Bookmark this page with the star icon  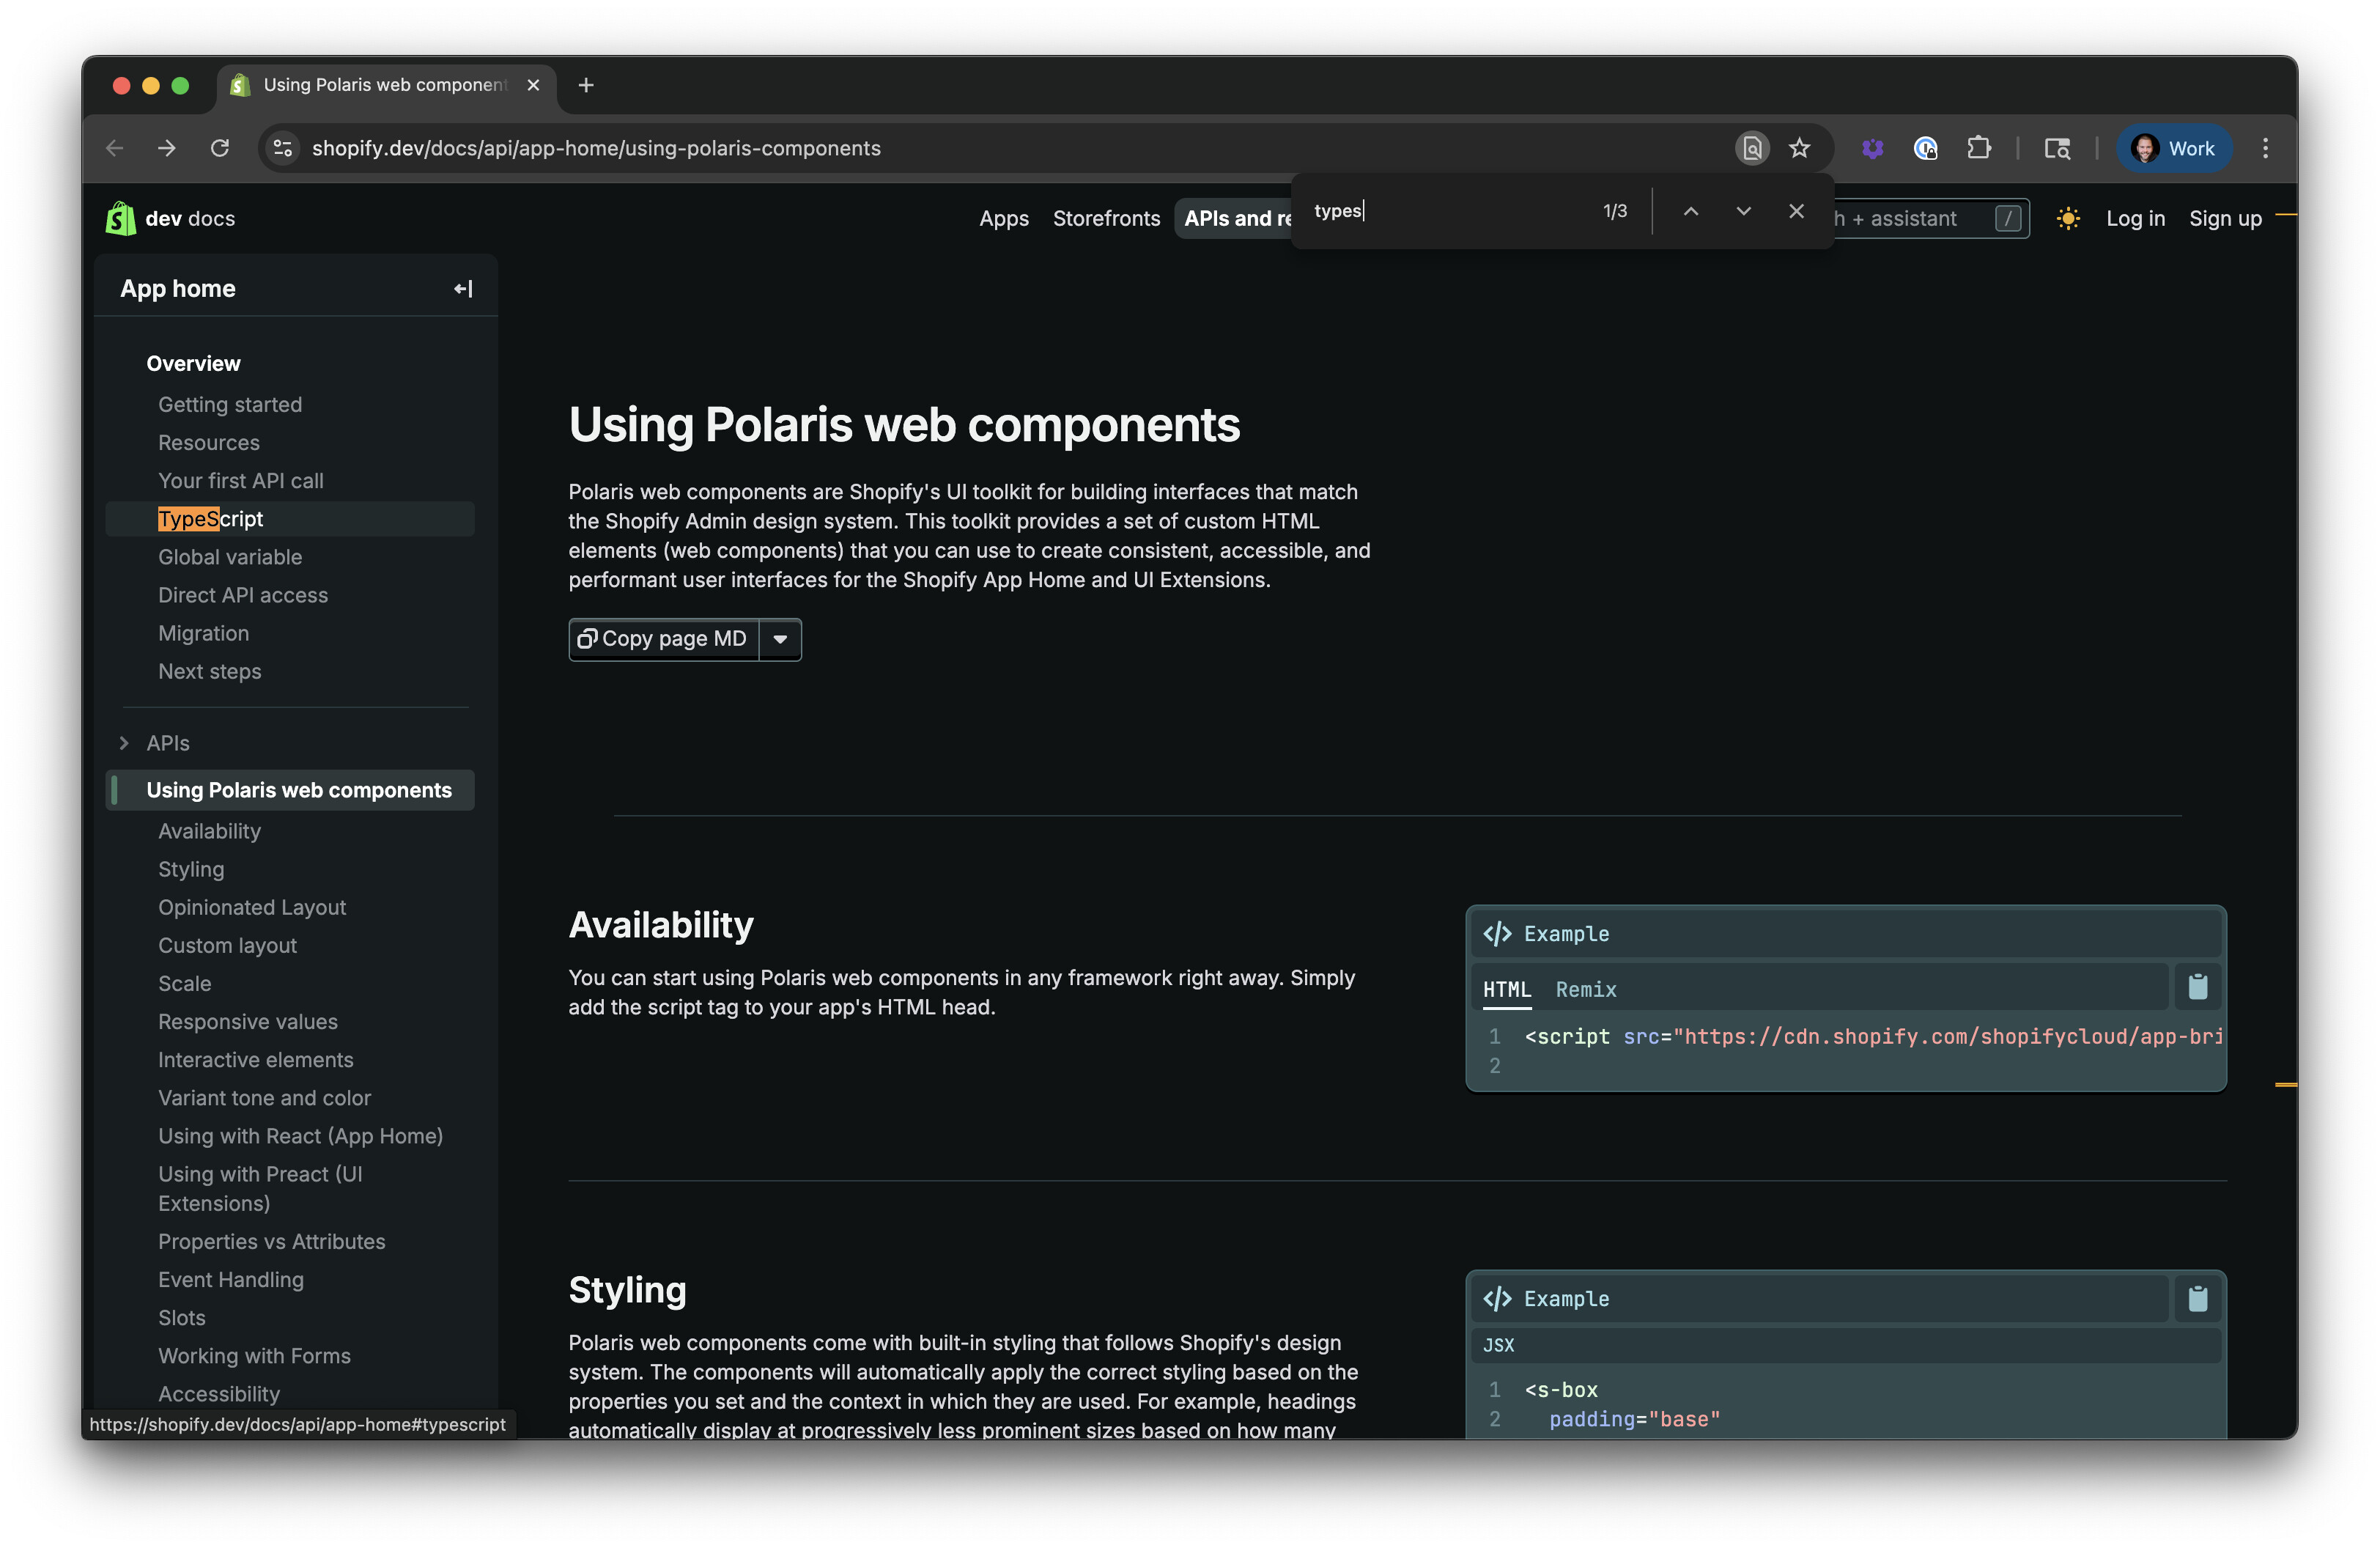pos(1799,148)
